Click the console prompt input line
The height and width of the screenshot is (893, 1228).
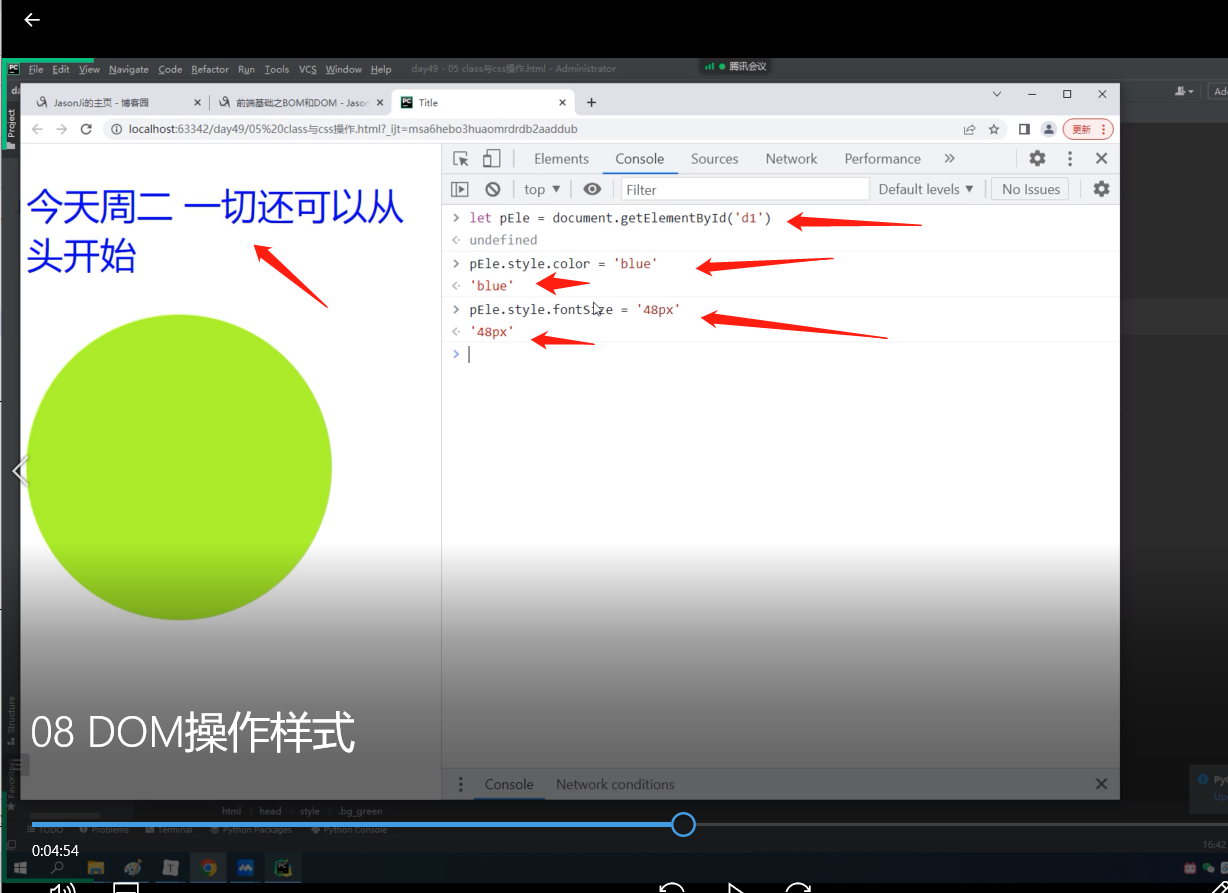(x=790, y=354)
